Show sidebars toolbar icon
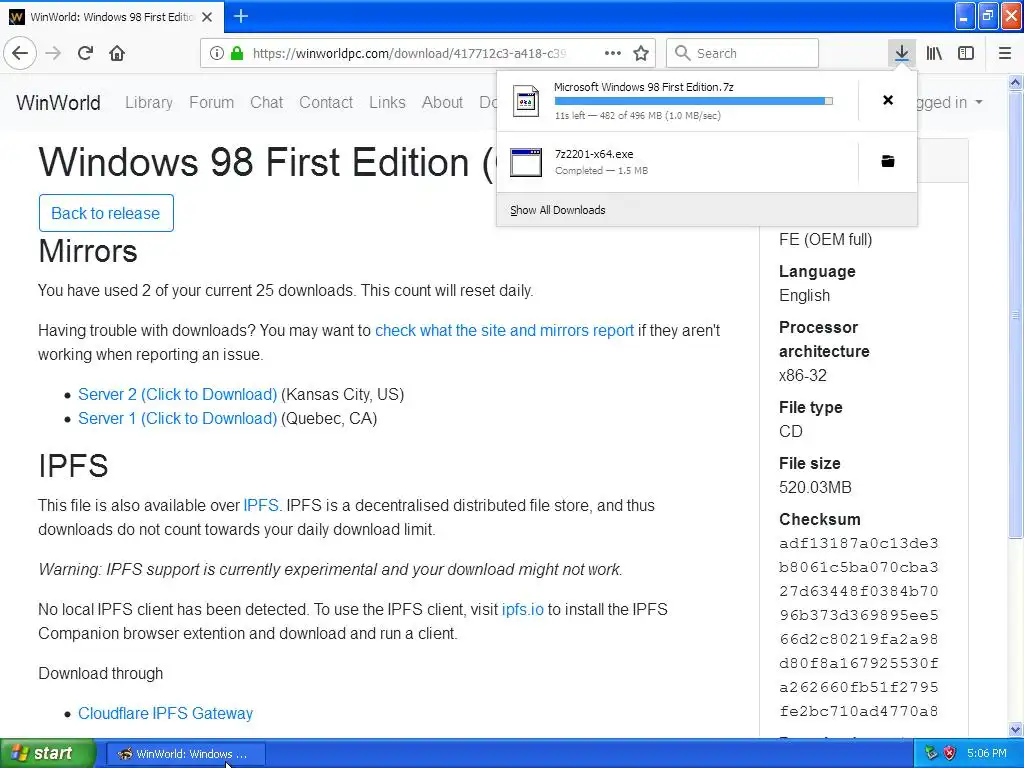Viewport: 1024px width, 768px height. [966, 53]
